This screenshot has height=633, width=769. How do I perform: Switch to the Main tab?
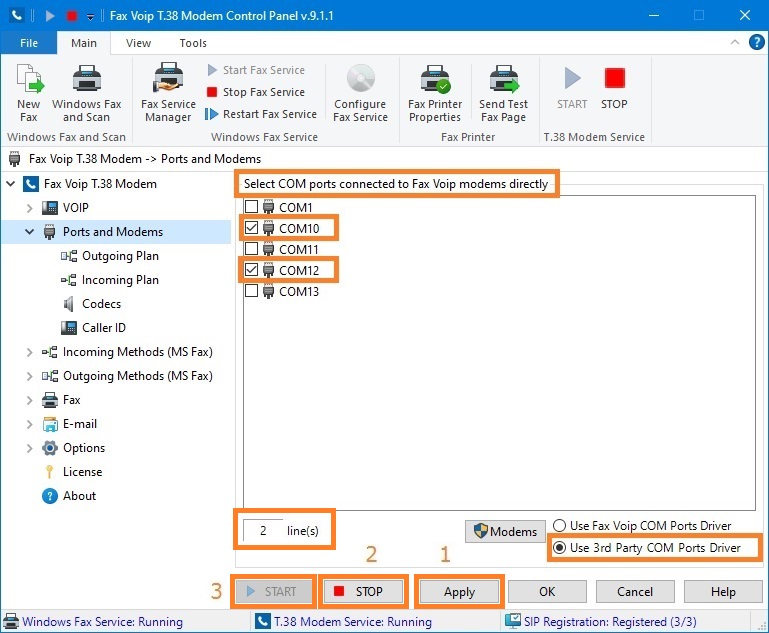click(84, 43)
